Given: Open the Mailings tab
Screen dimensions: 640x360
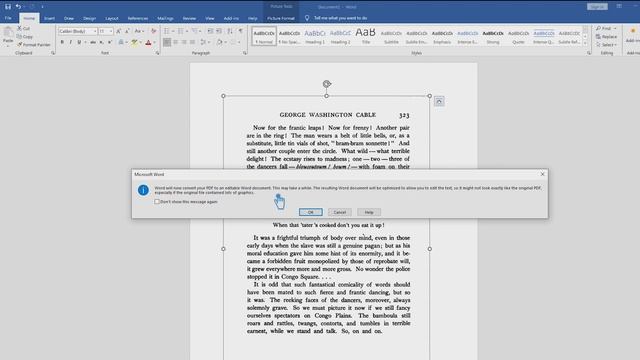Looking at the screenshot, I should click(165, 18).
